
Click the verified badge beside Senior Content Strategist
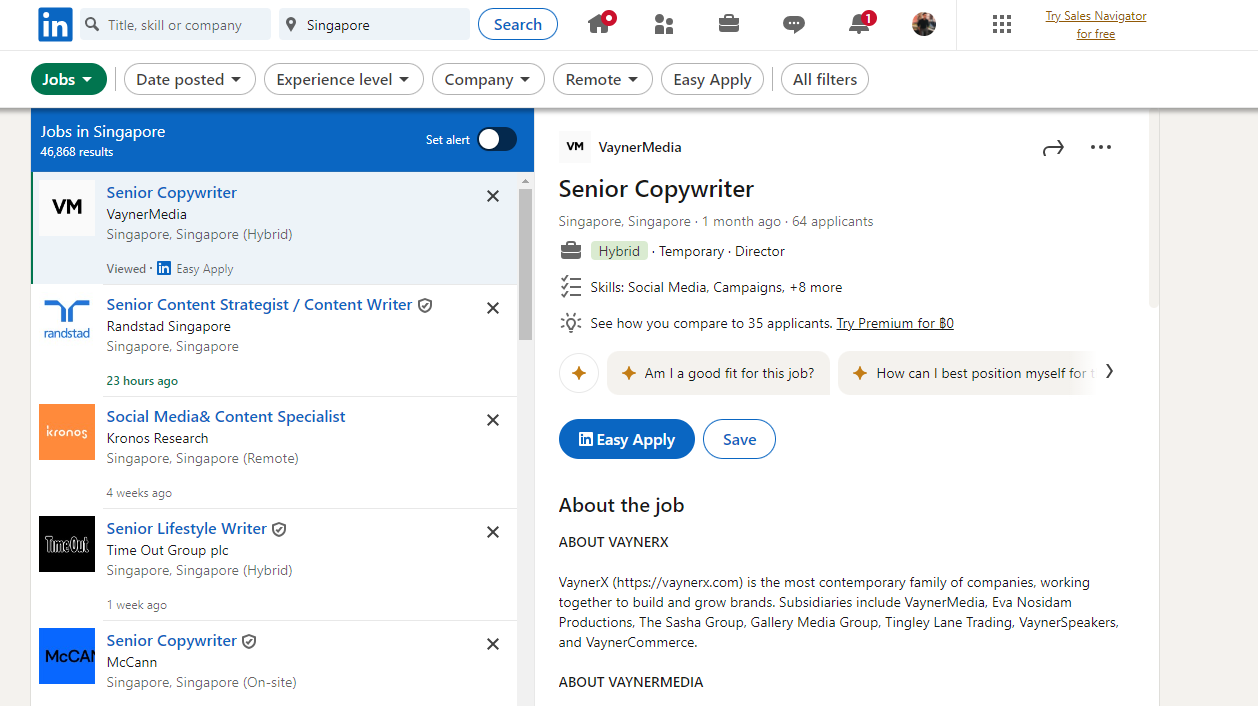pos(425,305)
